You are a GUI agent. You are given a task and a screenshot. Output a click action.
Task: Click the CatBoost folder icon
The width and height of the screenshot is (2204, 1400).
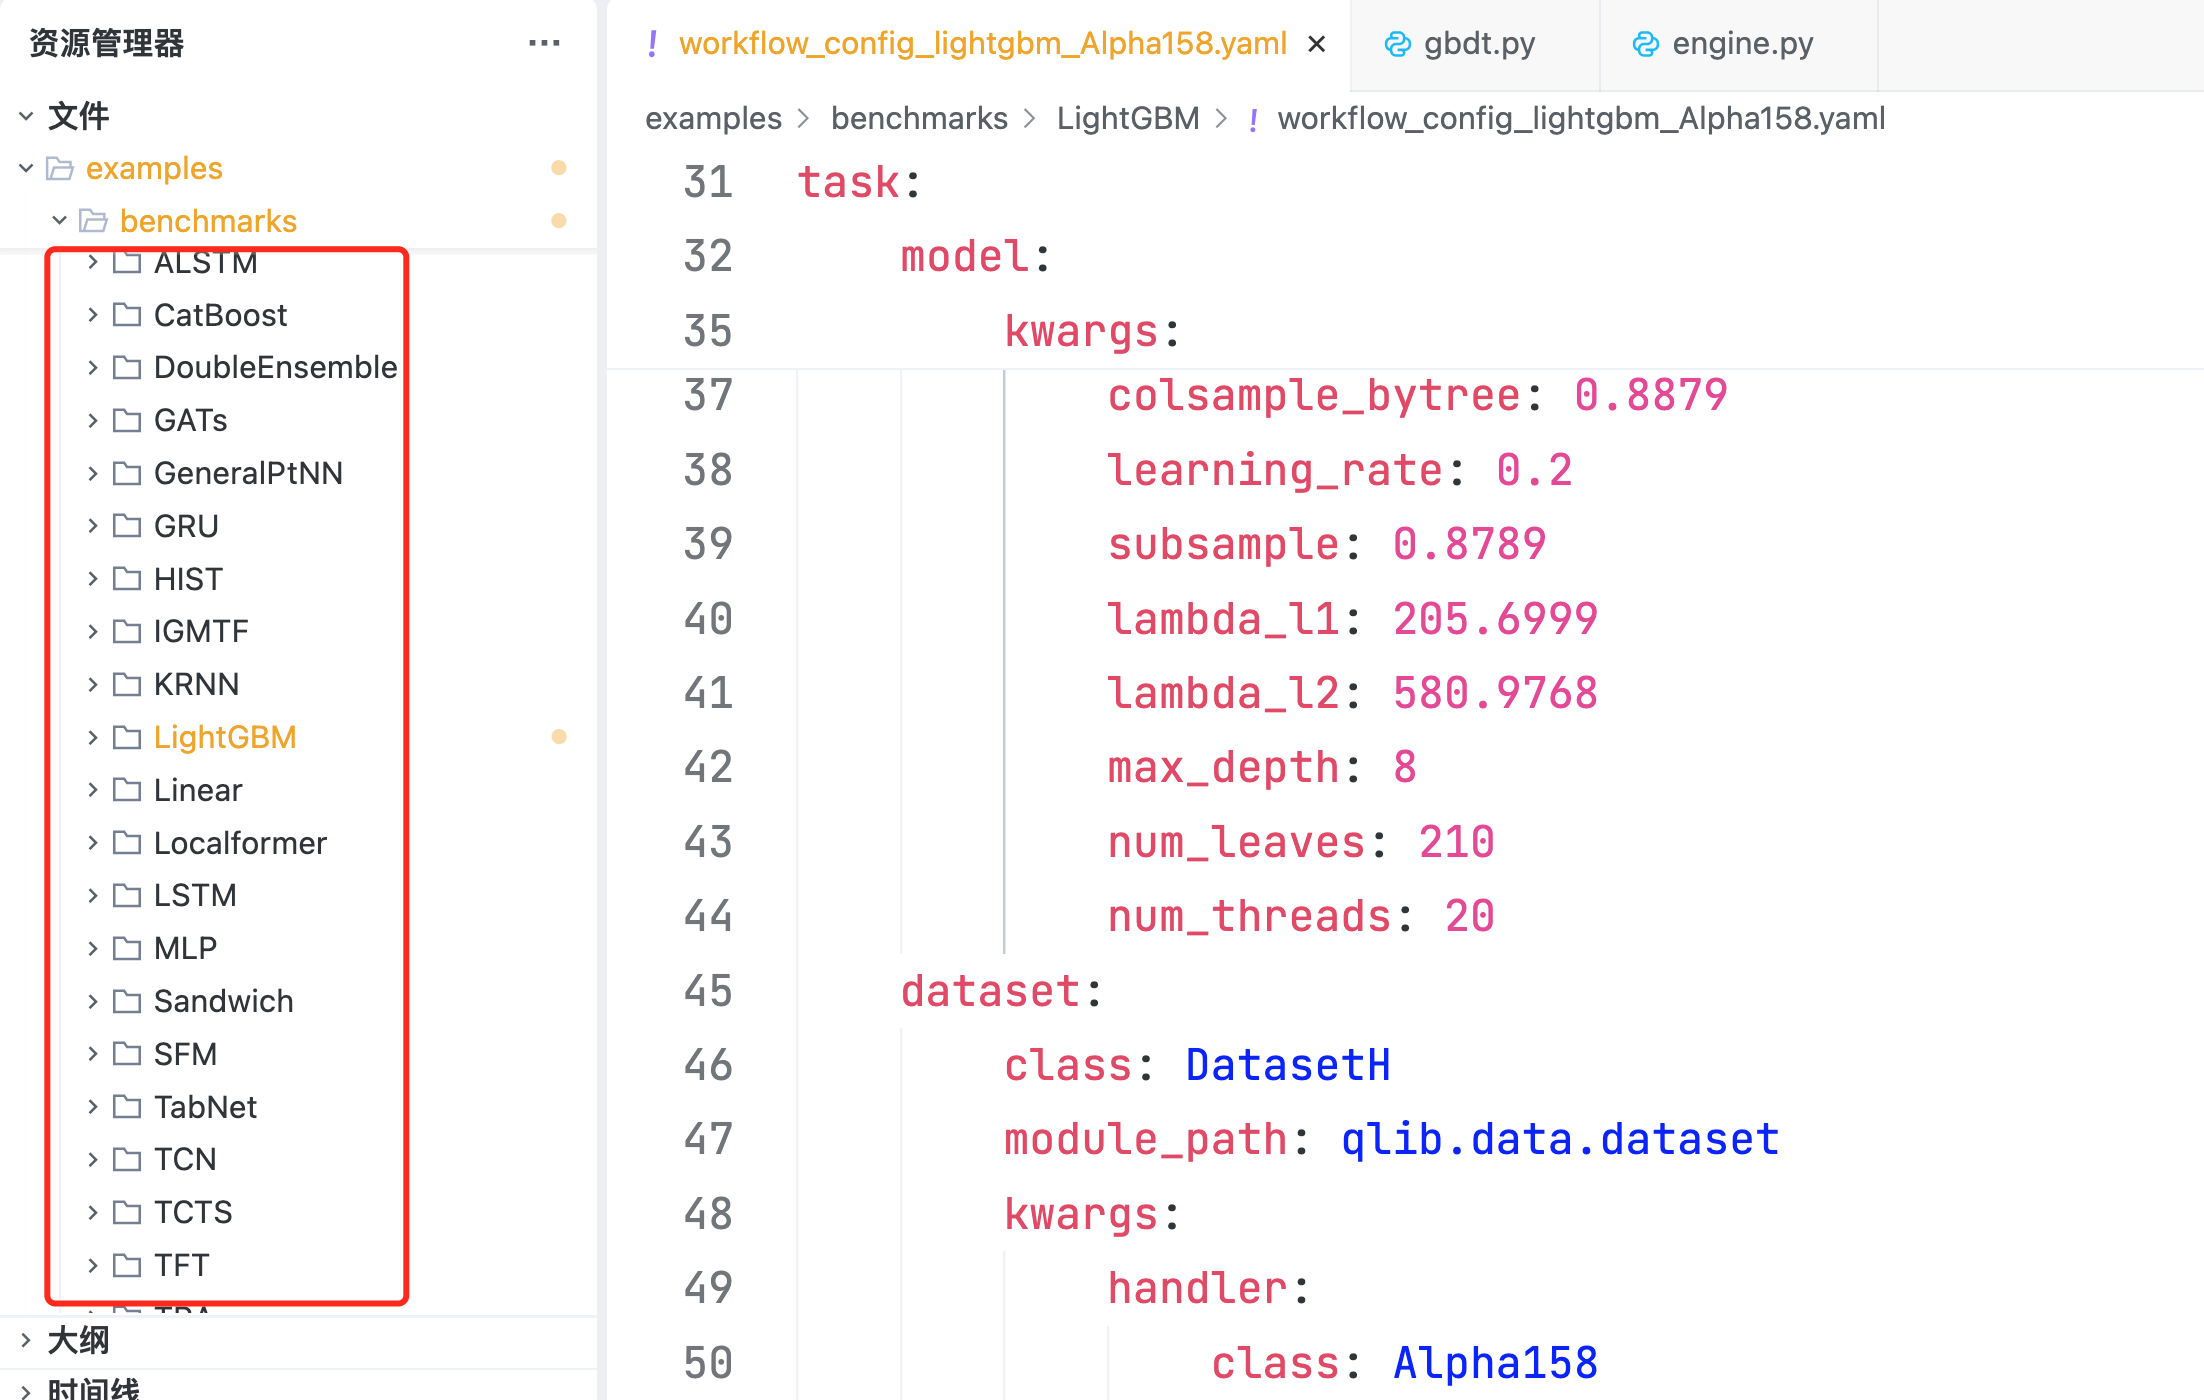tap(127, 315)
